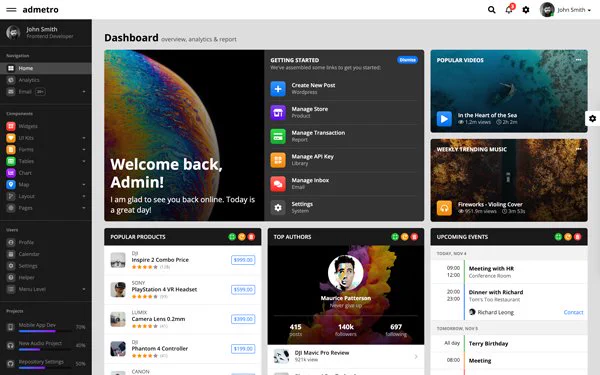Open notifications bell icon

[509, 10]
